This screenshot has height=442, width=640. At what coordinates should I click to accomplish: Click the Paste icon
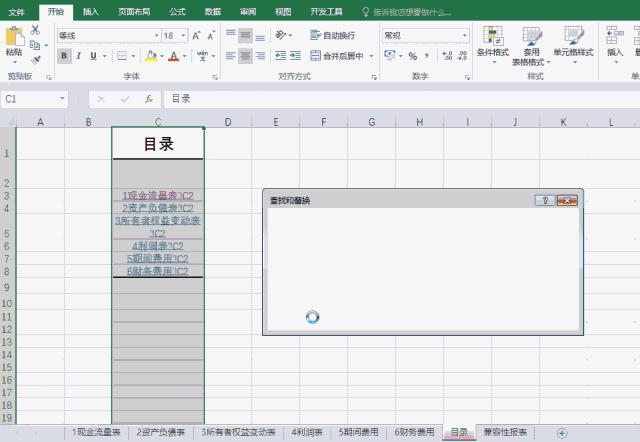pos(14,37)
